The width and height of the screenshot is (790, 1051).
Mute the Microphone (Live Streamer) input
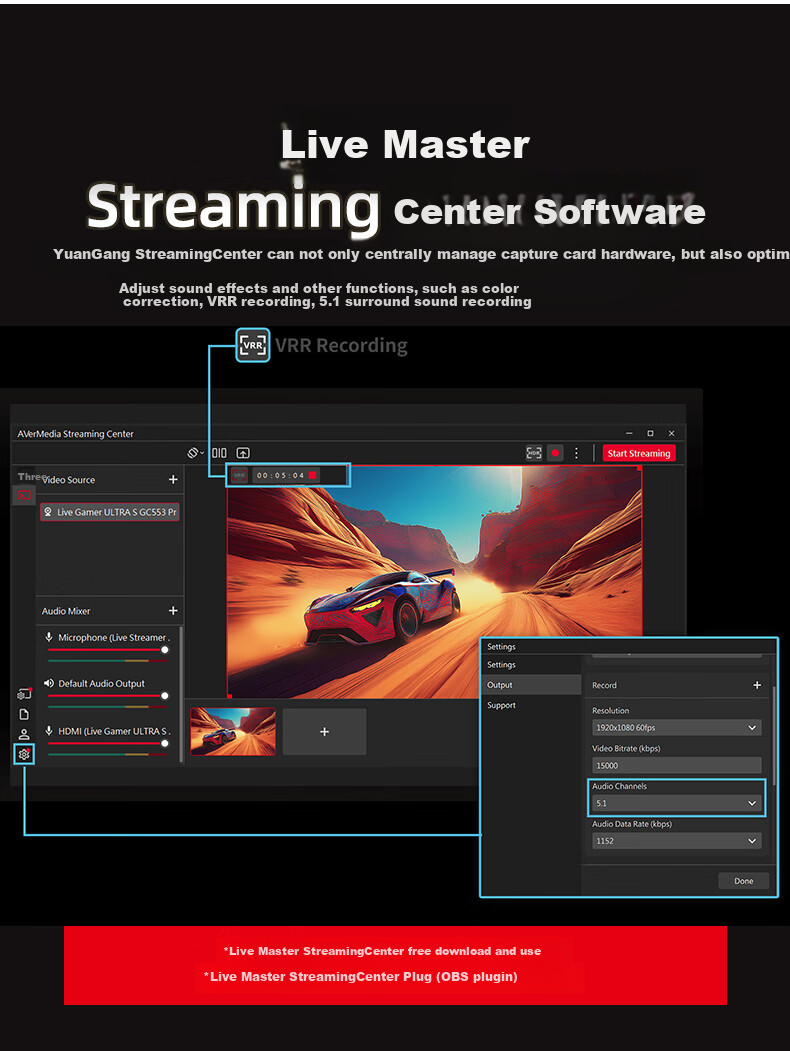[48, 637]
